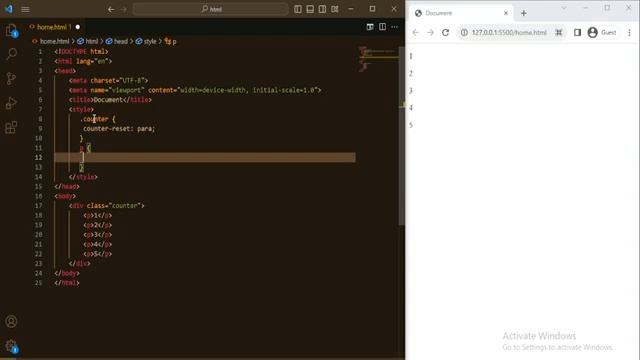This screenshot has height=360, width=640.
Task: Open the browser three-dot menu
Action: click(x=629, y=33)
